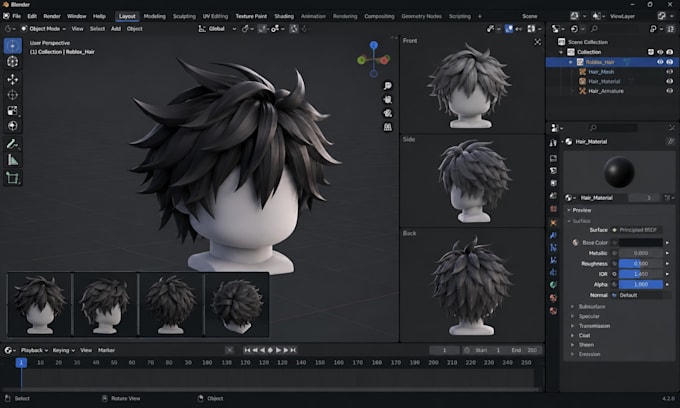Open the Add menu in viewport header
The height and width of the screenshot is (408, 680).
click(x=116, y=29)
